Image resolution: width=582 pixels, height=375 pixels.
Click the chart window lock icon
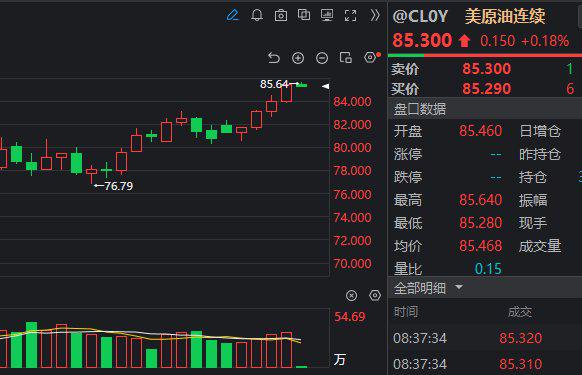click(x=346, y=58)
